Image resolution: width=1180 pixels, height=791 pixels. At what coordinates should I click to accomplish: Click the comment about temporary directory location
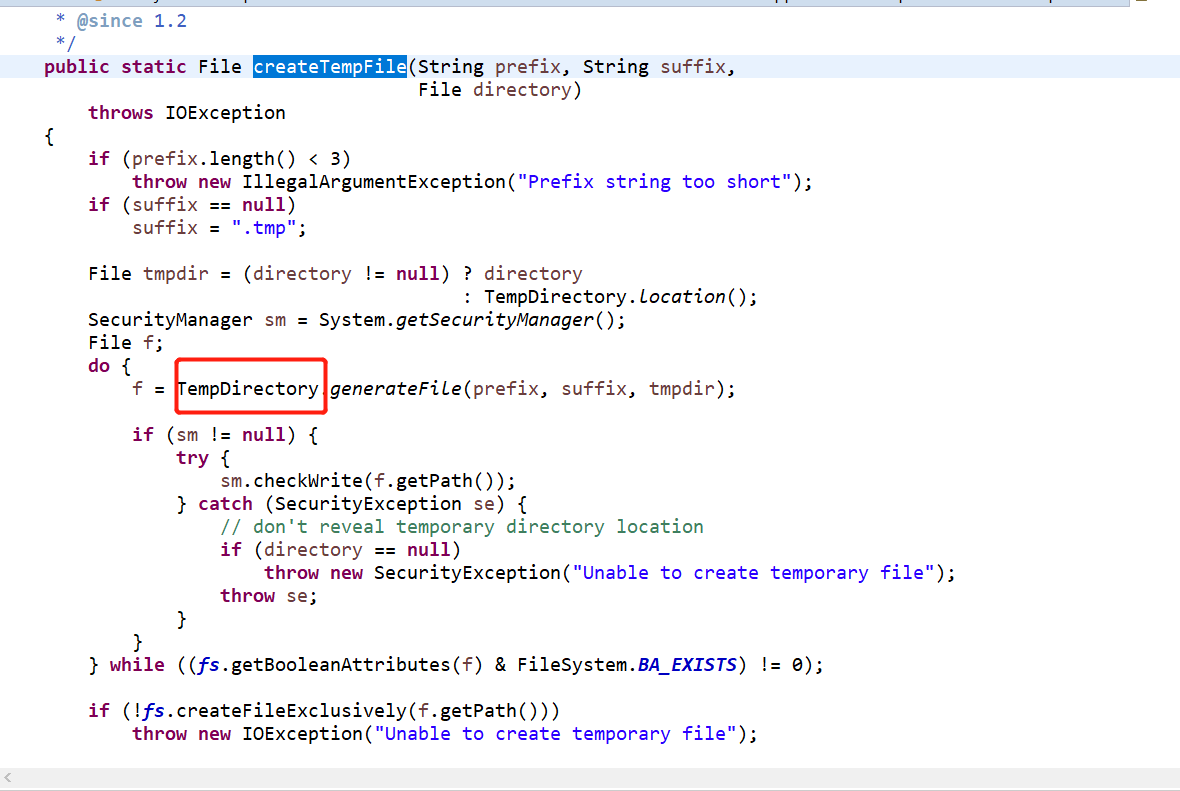point(460,526)
